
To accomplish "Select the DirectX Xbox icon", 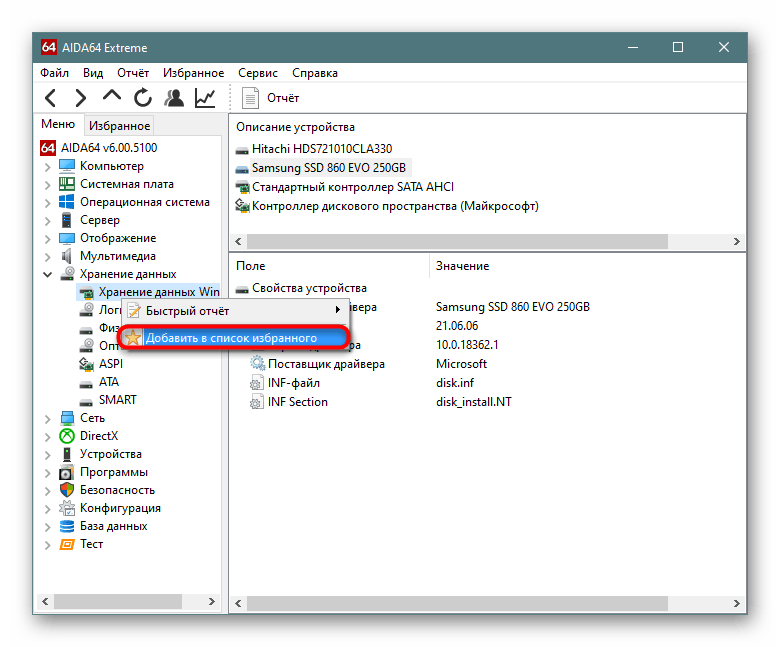I will (67, 436).
